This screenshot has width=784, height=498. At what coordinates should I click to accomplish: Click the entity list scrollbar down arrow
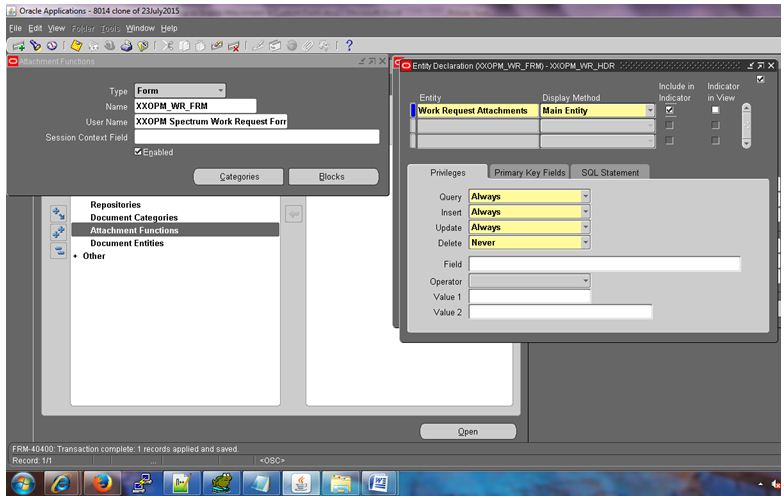[x=746, y=144]
